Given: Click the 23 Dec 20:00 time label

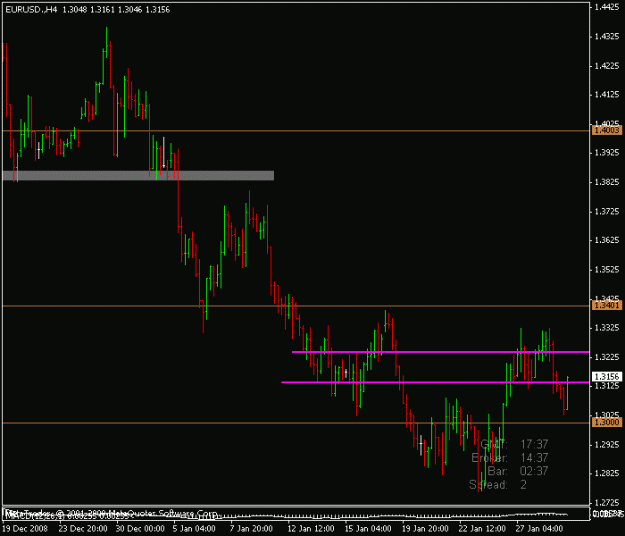Looking at the screenshot, I should pyautogui.click(x=83, y=529).
